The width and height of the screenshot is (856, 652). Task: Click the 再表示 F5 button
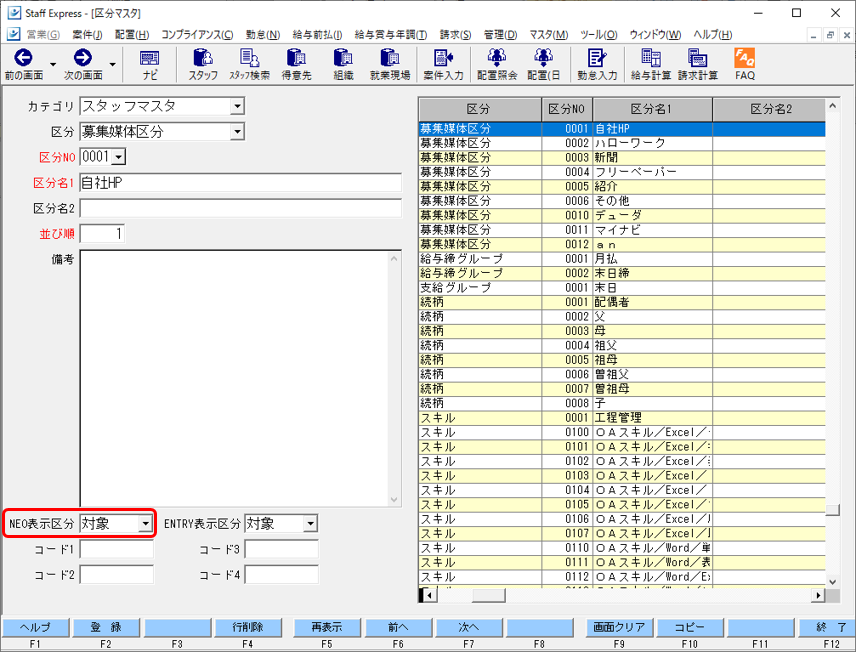327,627
